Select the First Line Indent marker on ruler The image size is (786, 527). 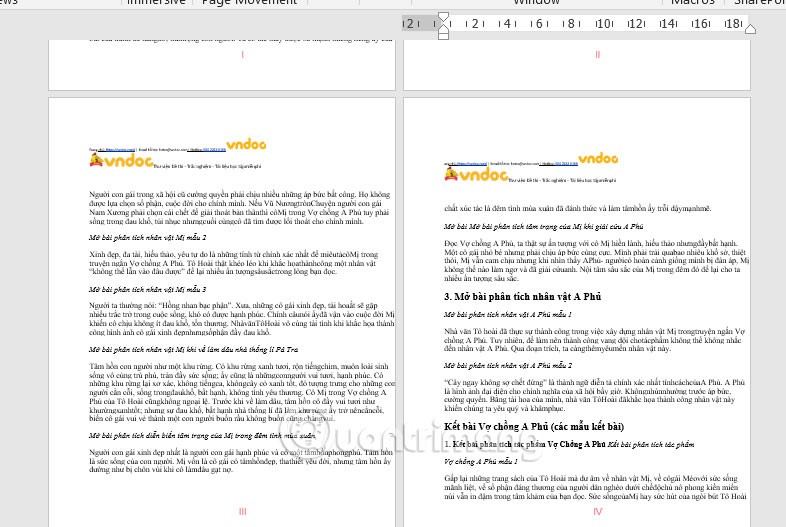tap(444, 17)
